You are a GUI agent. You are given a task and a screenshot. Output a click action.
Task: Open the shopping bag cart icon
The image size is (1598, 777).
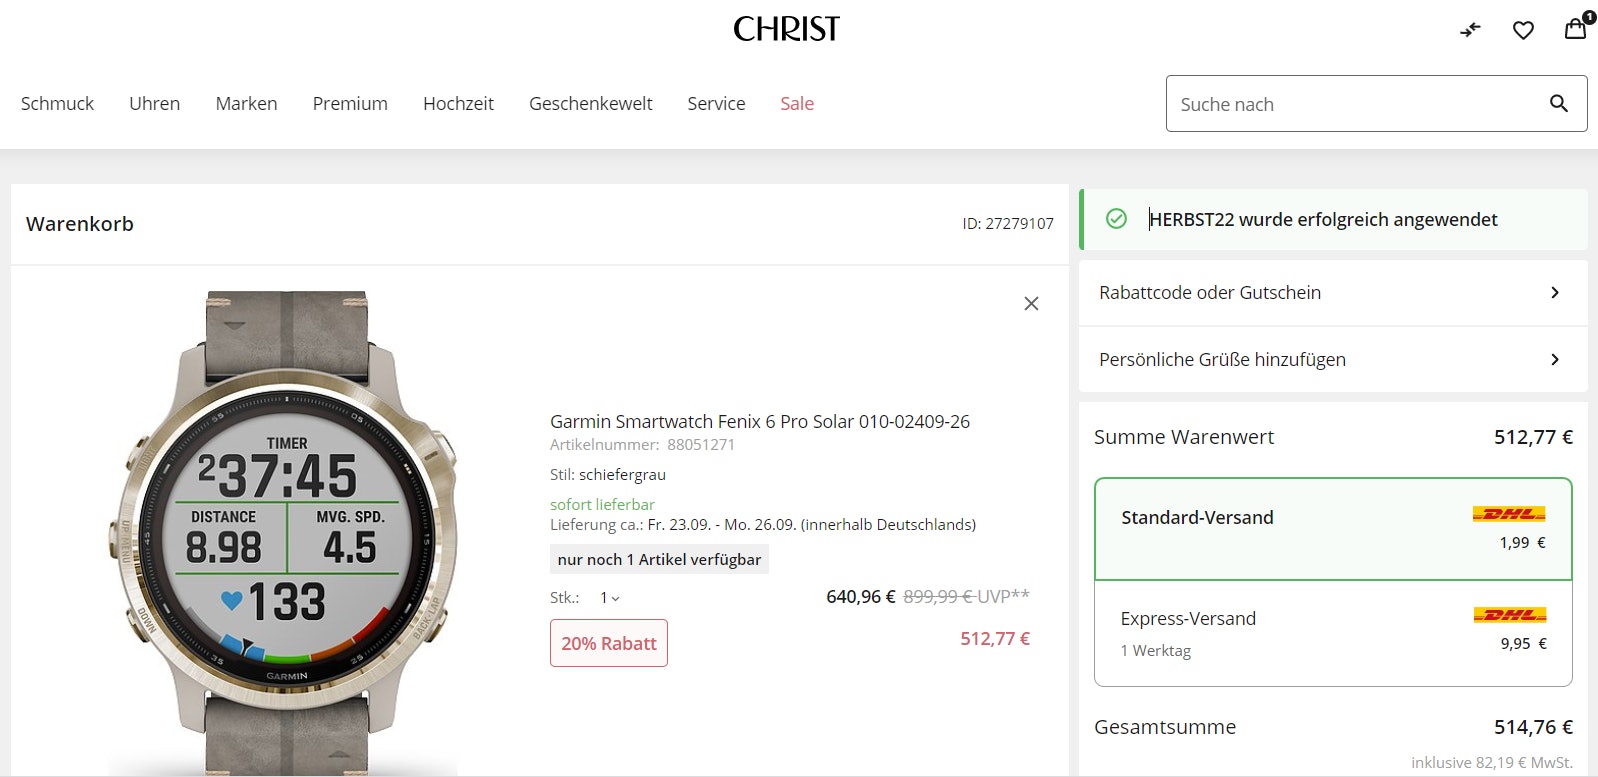[1576, 28]
